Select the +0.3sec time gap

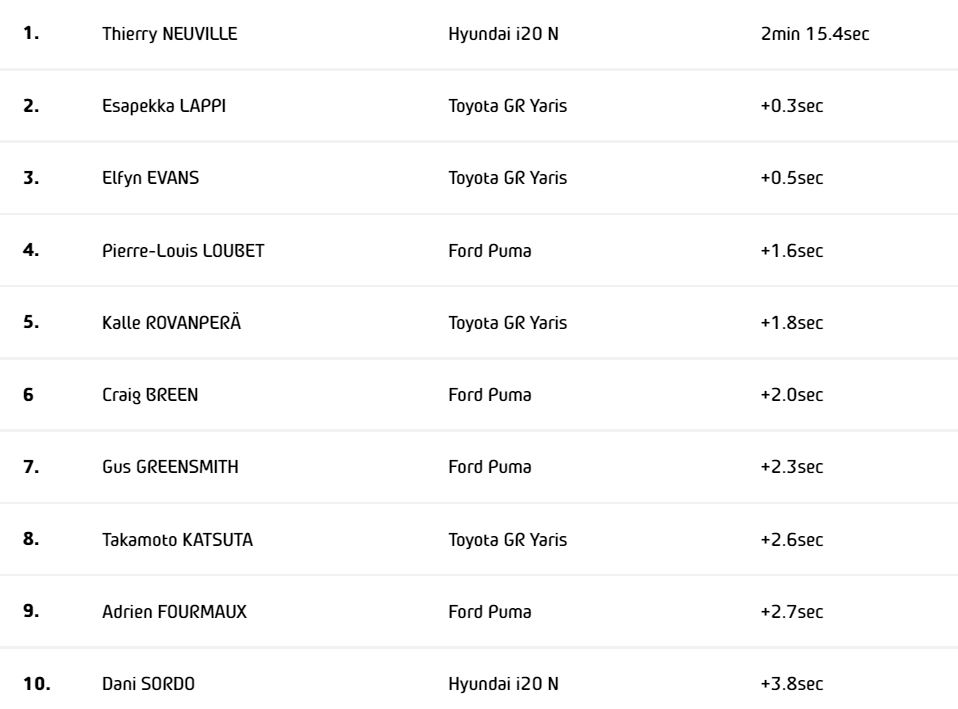point(791,106)
